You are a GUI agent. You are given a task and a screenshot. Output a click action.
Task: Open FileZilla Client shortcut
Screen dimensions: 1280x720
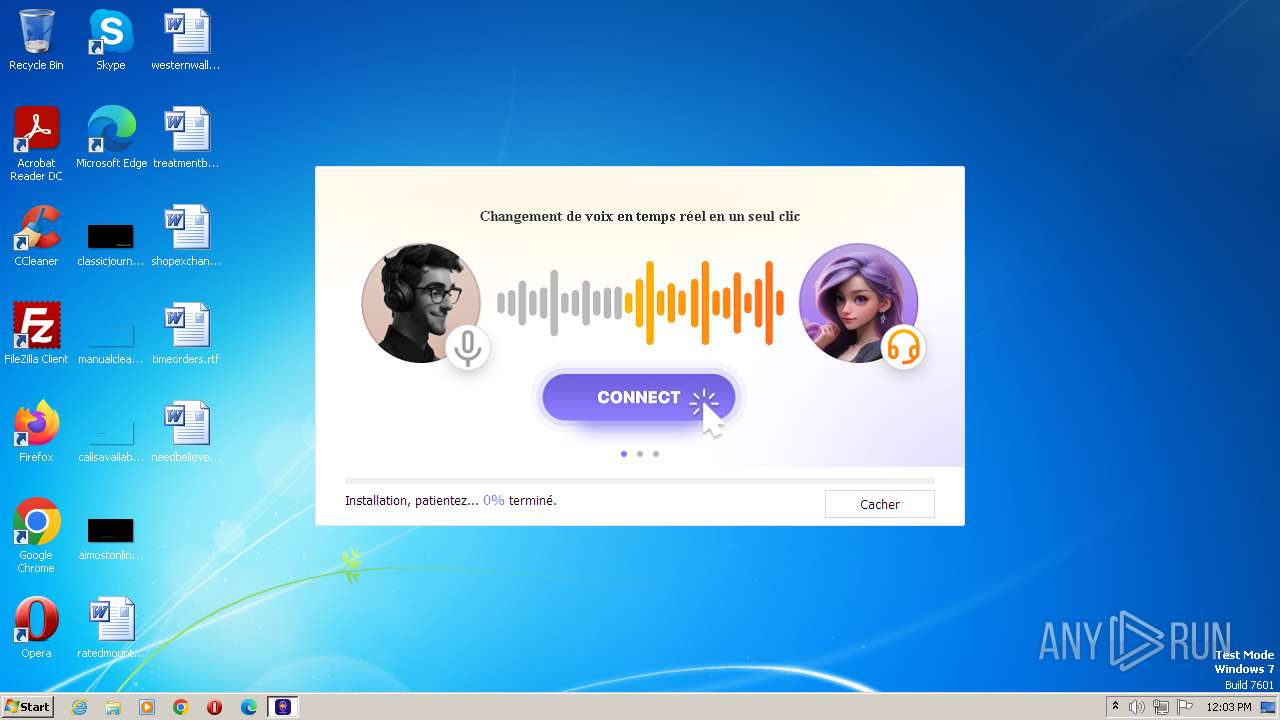(x=36, y=334)
